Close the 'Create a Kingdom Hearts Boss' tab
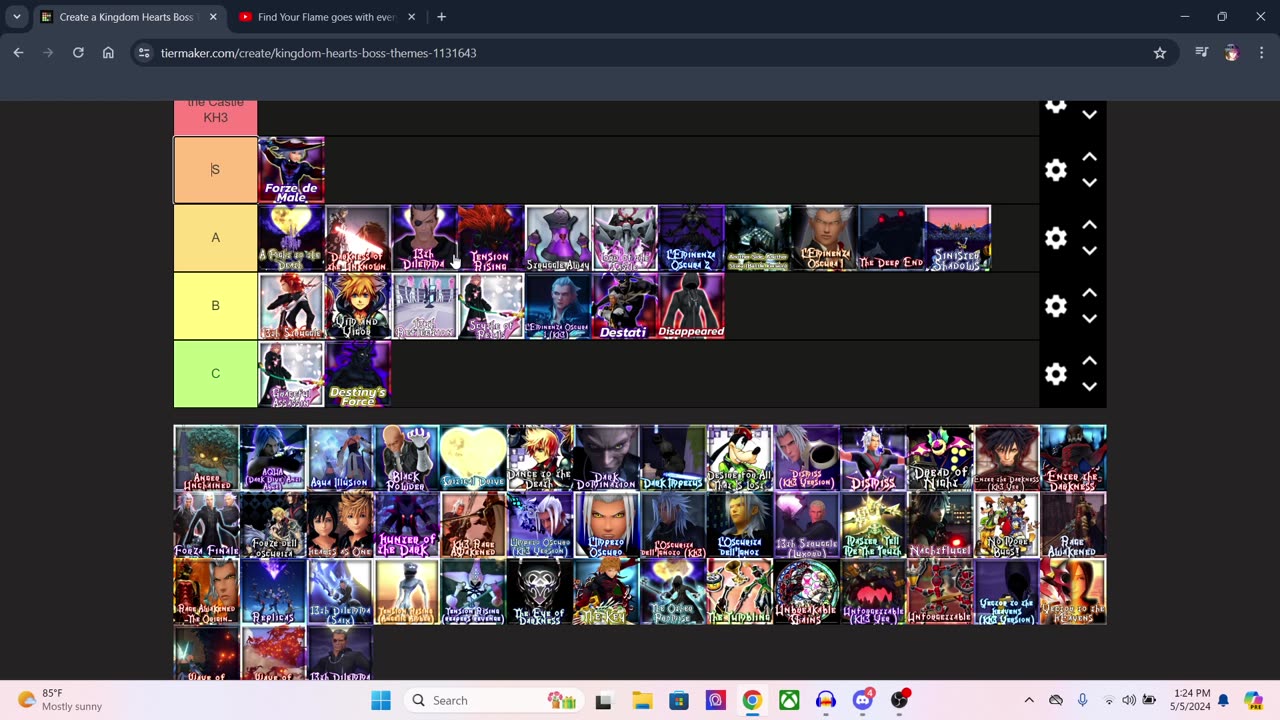Screen dimensions: 1280x720 pos(212,17)
